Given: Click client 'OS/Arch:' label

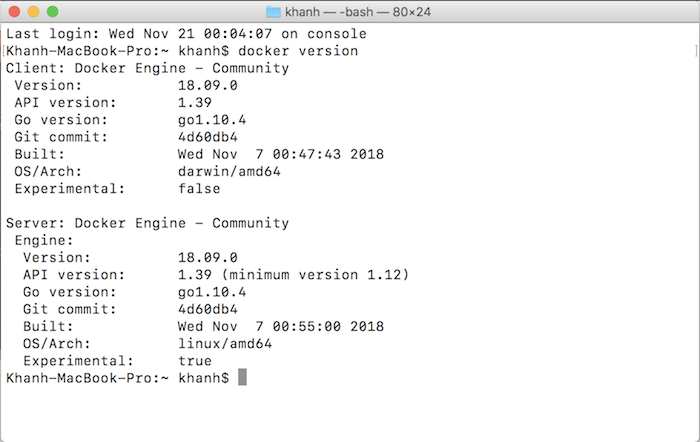Looking at the screenshot, I should [x=48, y=172].
